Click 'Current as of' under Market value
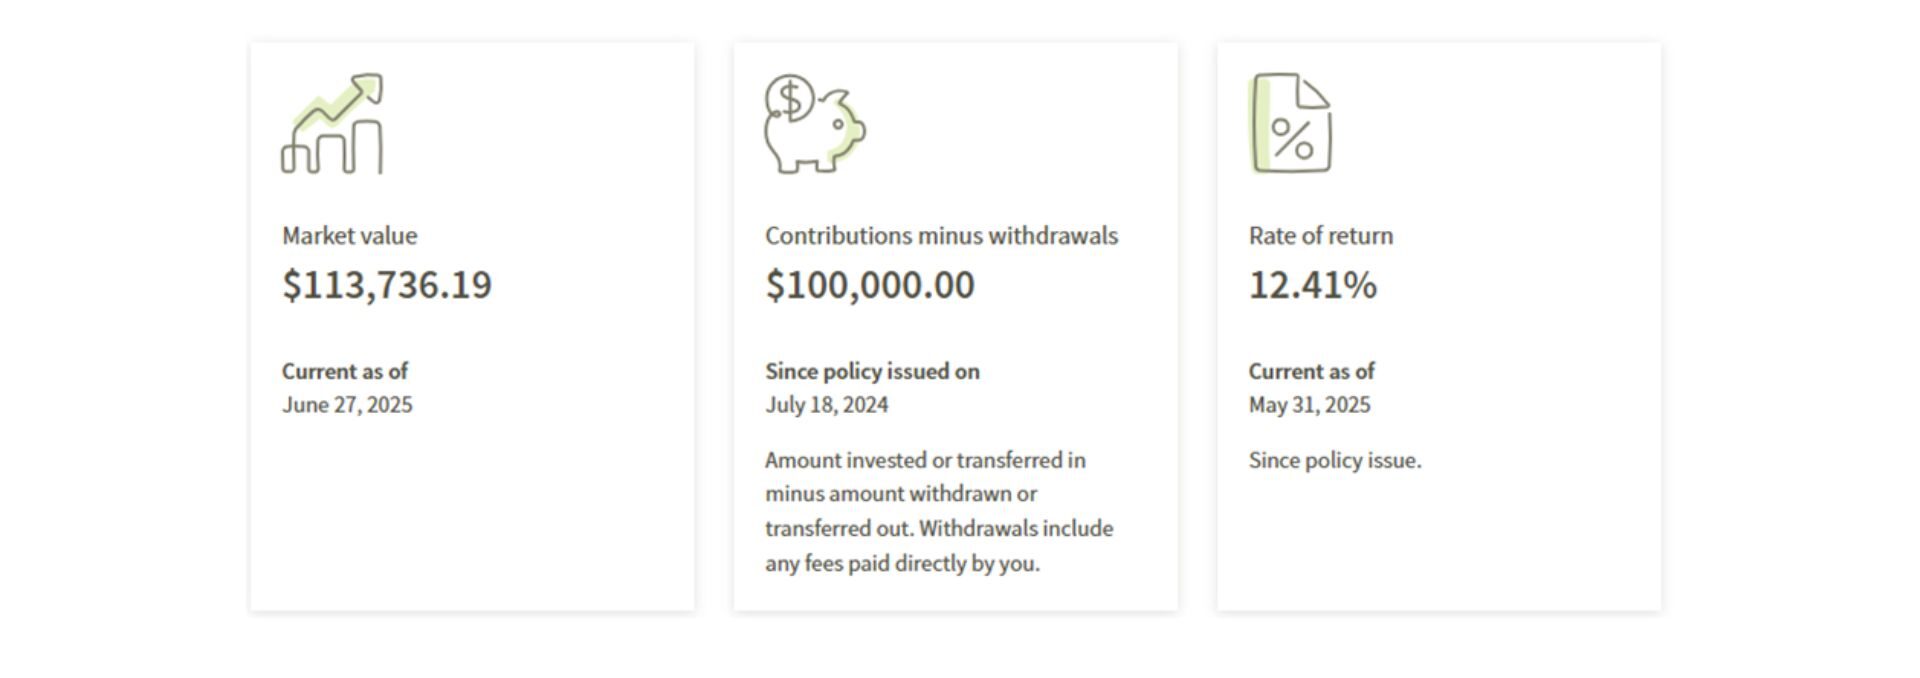The width and height of the screenshot is (1920, 678). [345, 371]
